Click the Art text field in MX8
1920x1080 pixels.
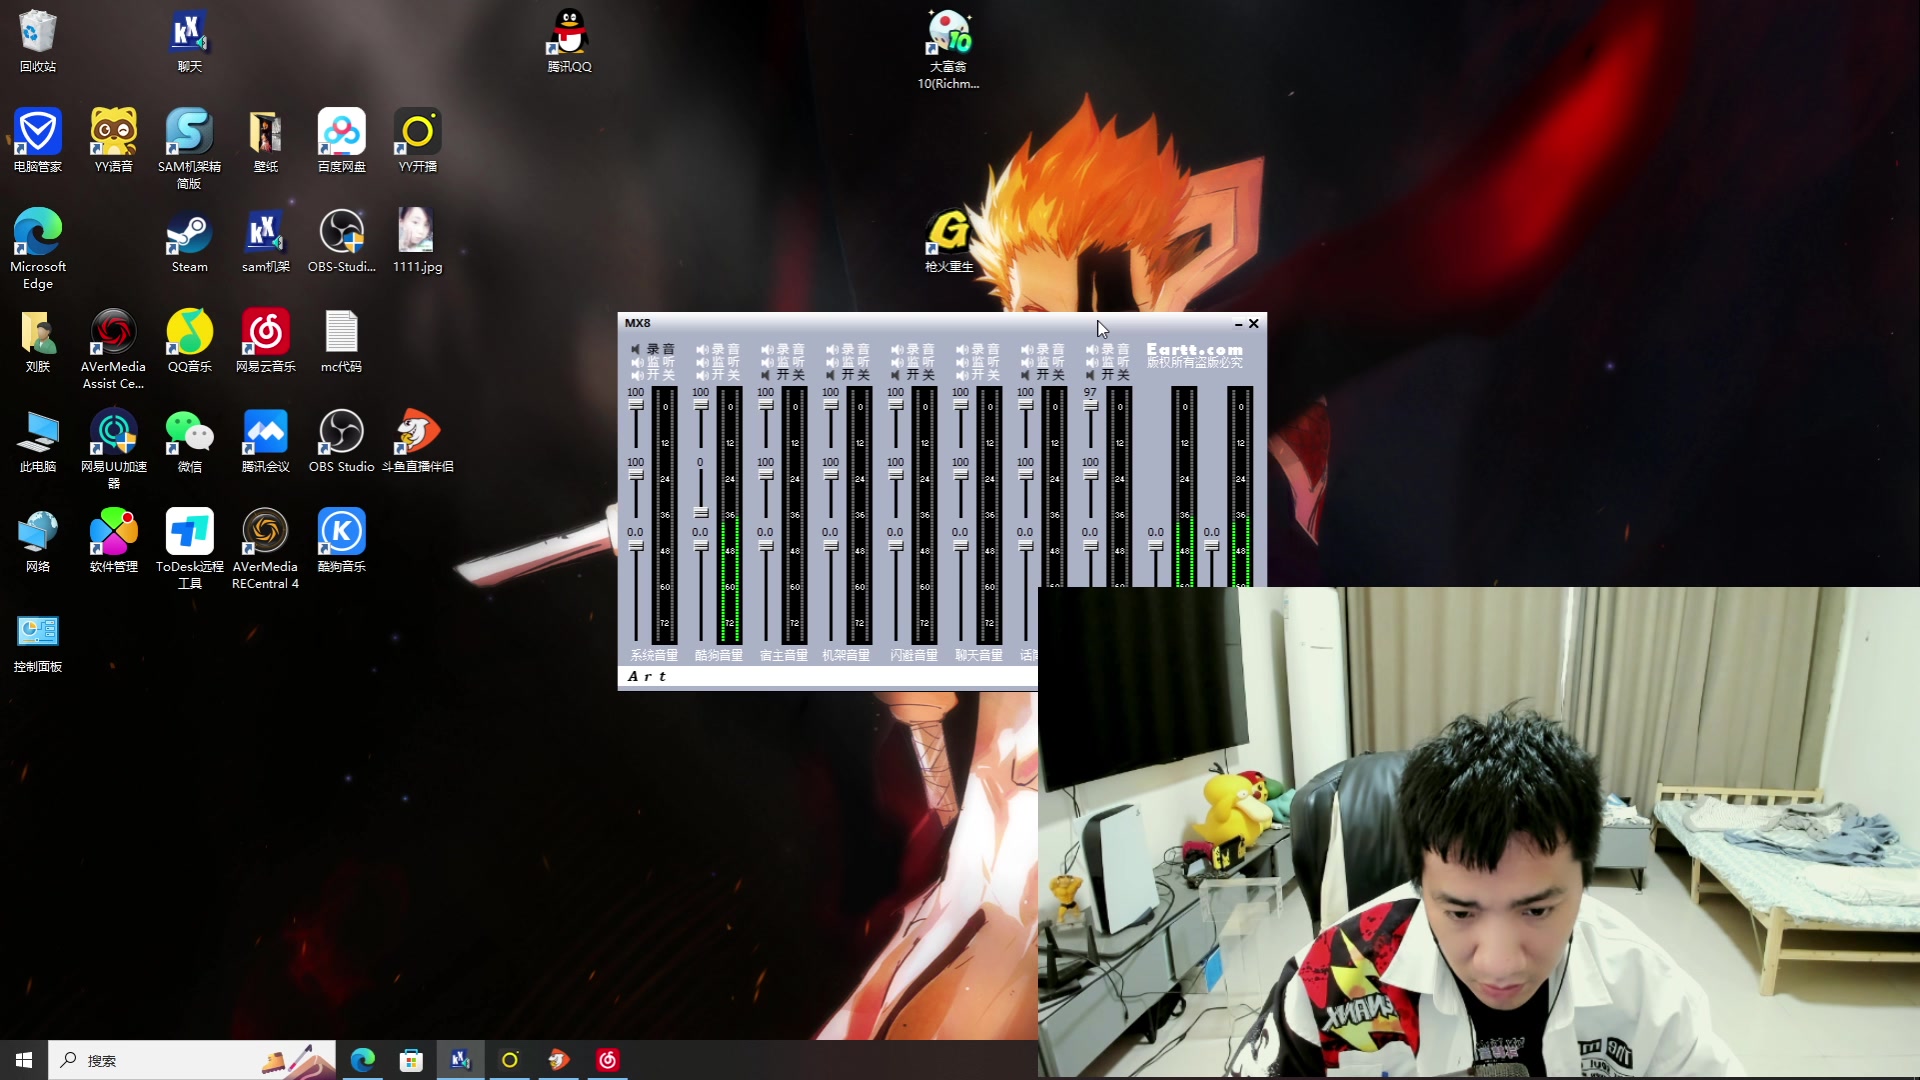pos(828,677)
